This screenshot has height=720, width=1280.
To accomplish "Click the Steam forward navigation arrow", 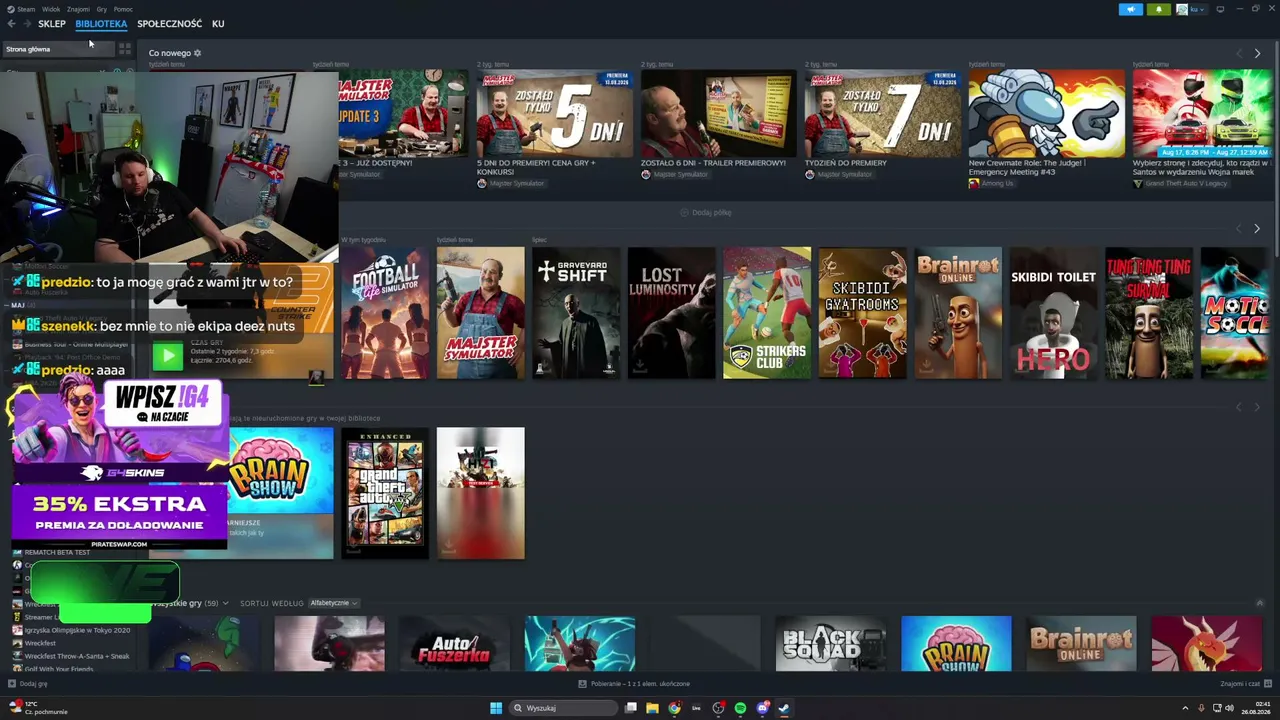I will coord(26,24).
